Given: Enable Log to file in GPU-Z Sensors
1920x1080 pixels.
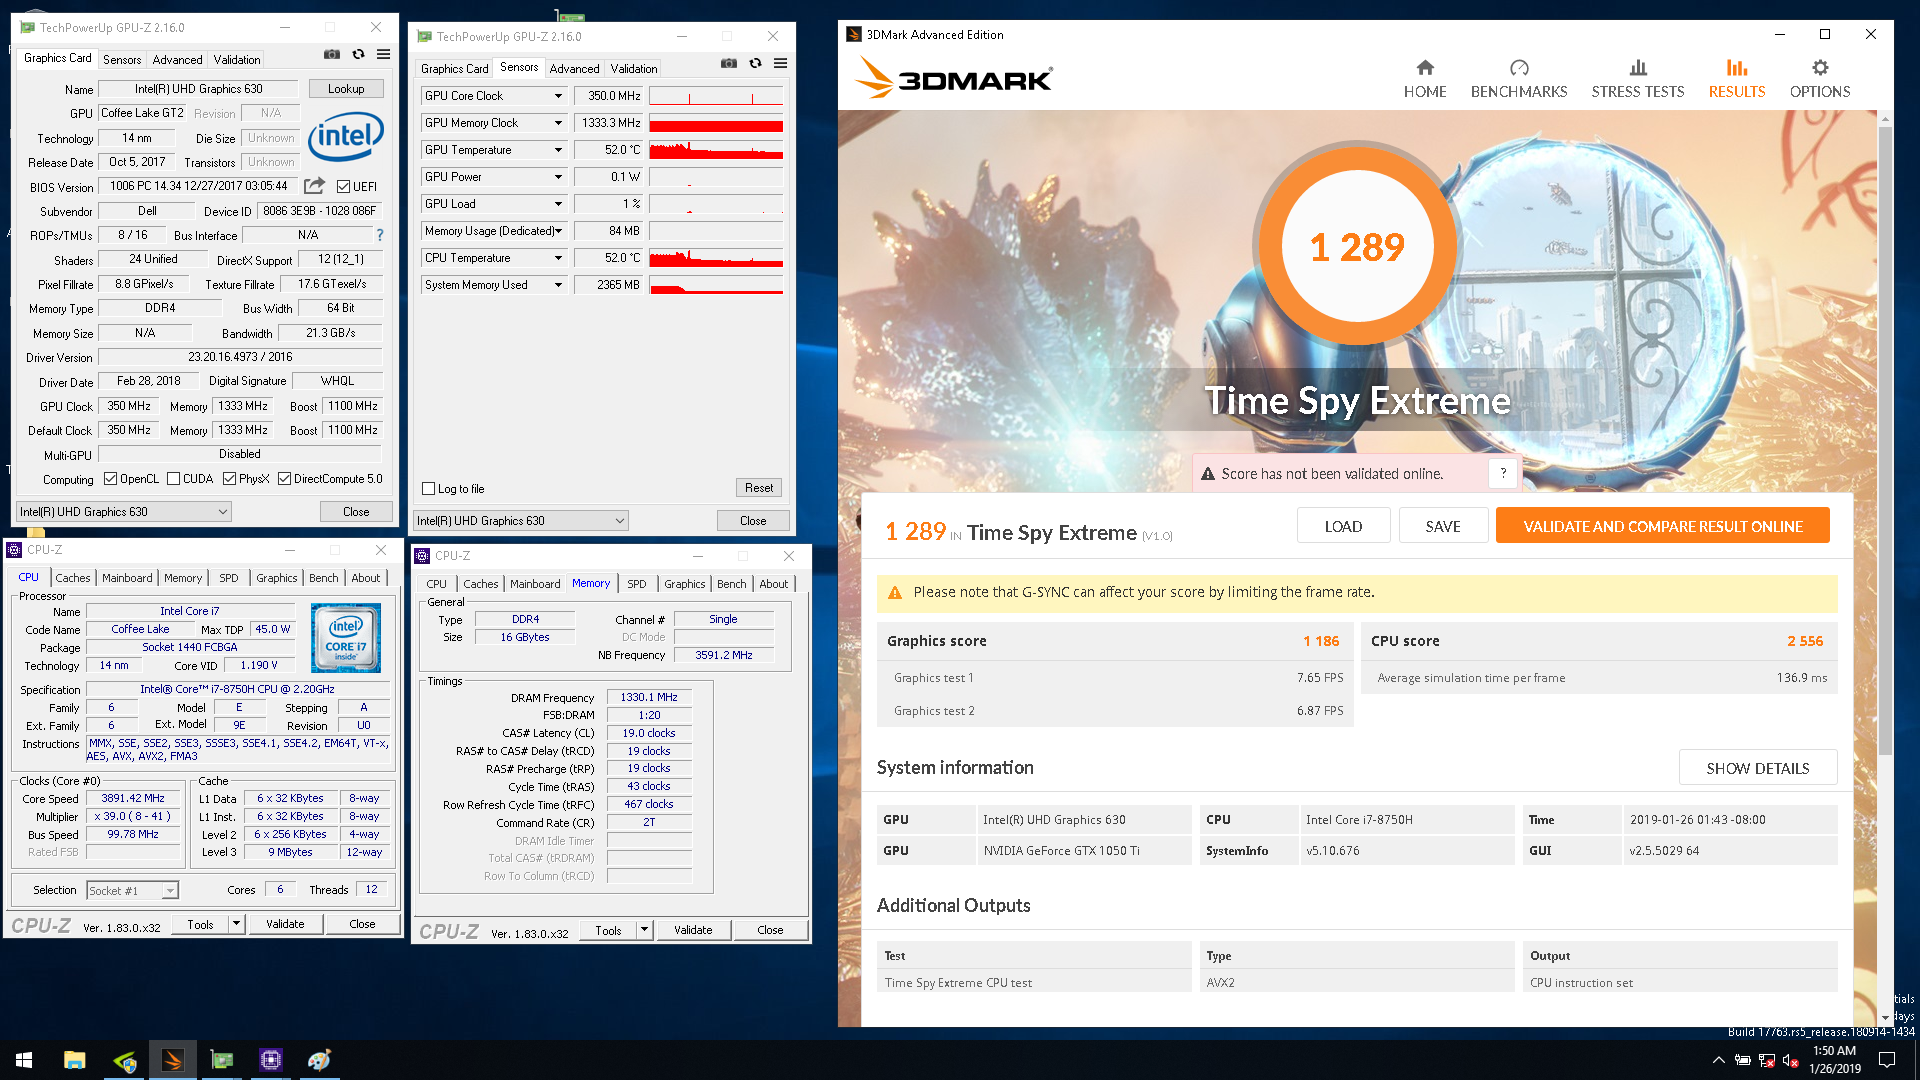Looking at the screenshot, I should coord(429,489).
